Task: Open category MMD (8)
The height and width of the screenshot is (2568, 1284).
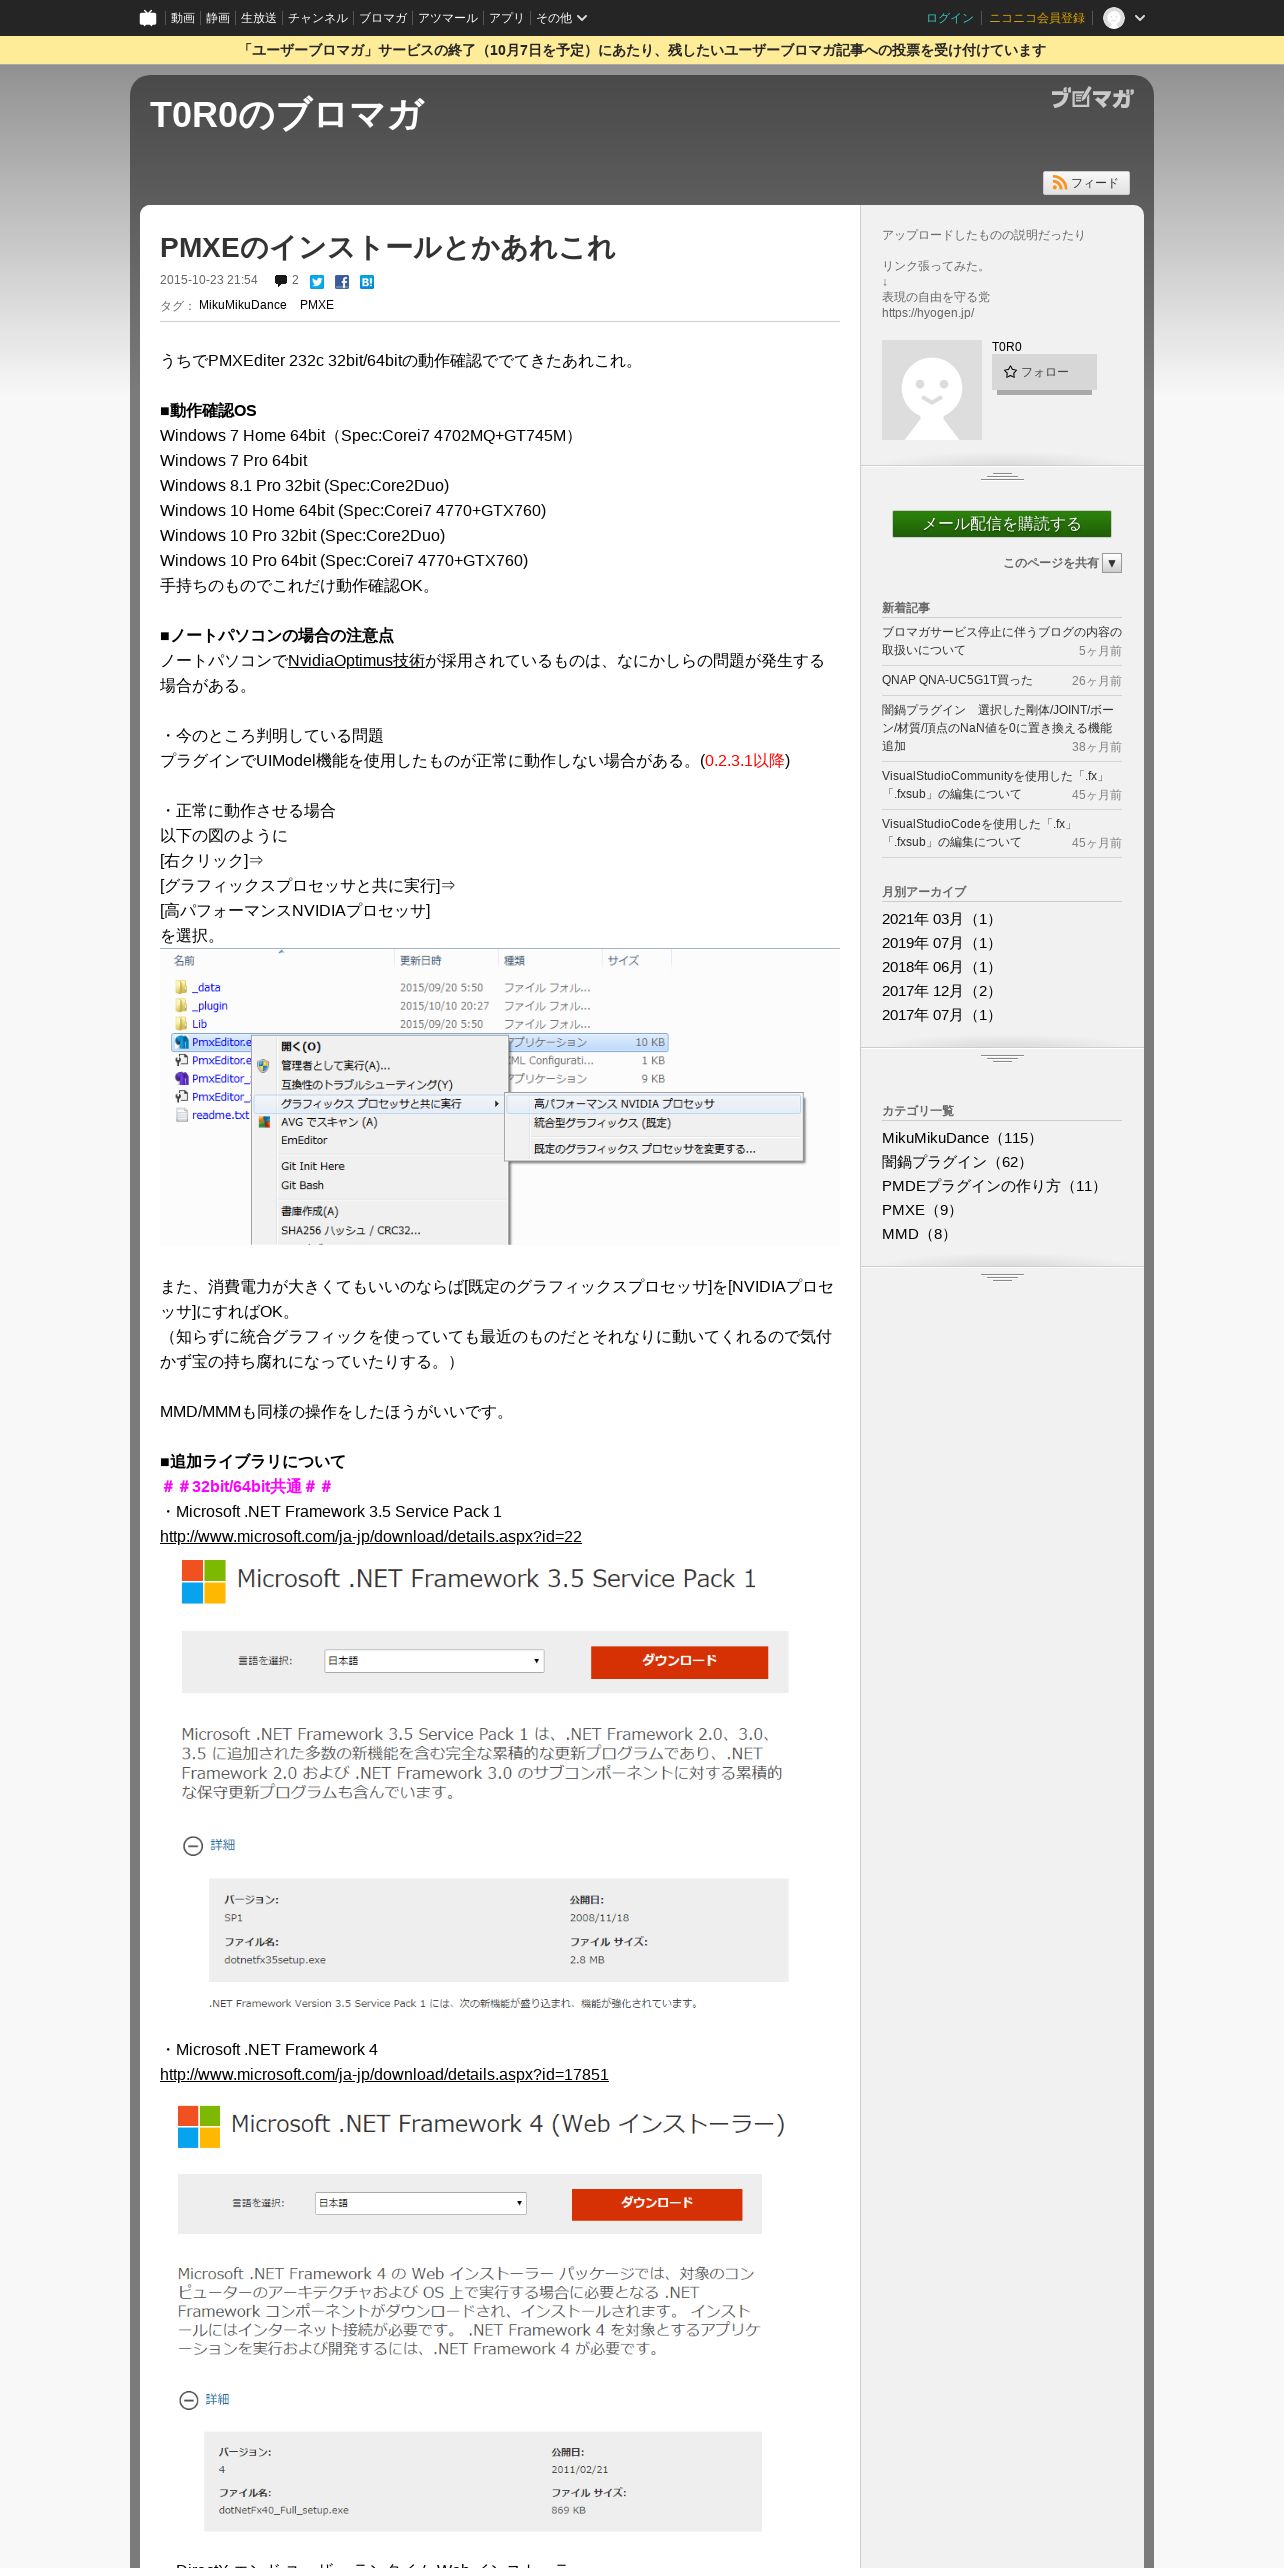Action: (916, 1234)
